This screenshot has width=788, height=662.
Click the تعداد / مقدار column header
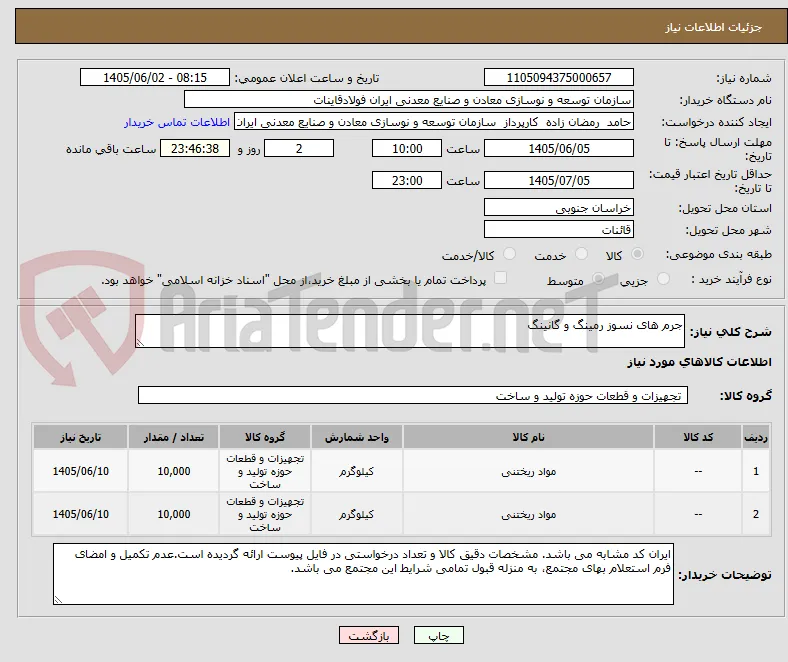(173, 437)
